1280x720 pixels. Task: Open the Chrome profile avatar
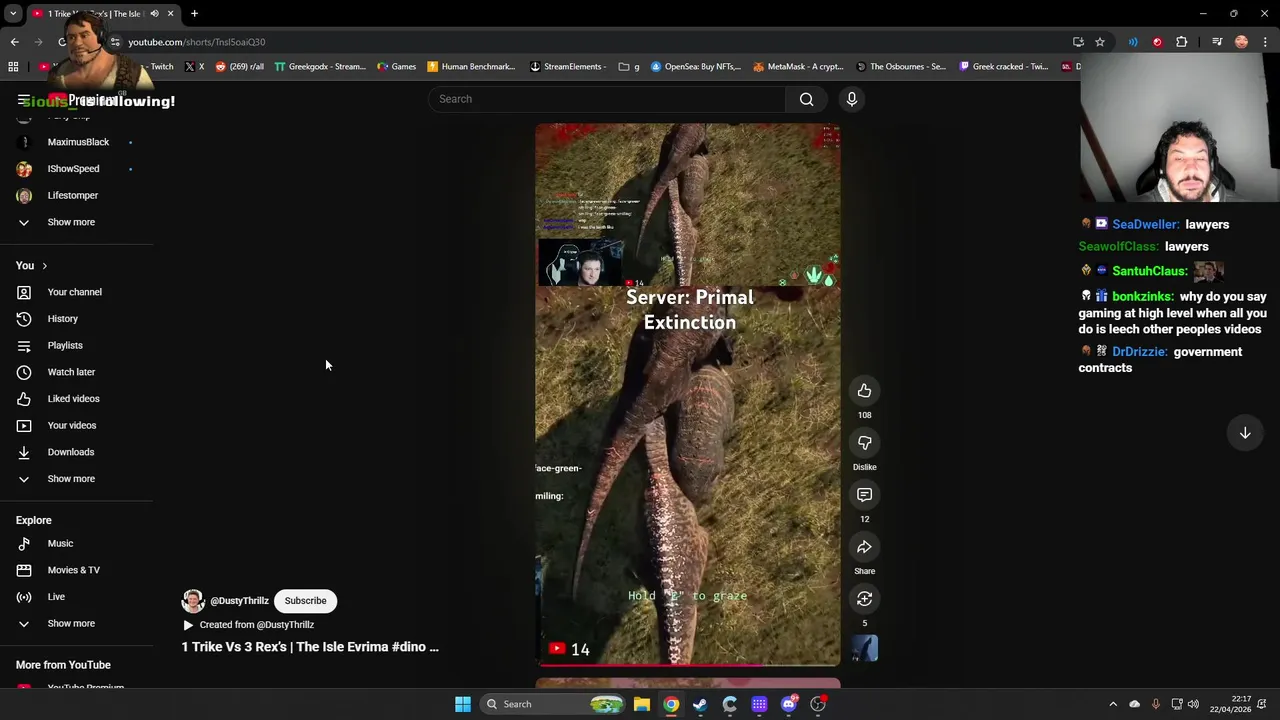(1241, 42)
